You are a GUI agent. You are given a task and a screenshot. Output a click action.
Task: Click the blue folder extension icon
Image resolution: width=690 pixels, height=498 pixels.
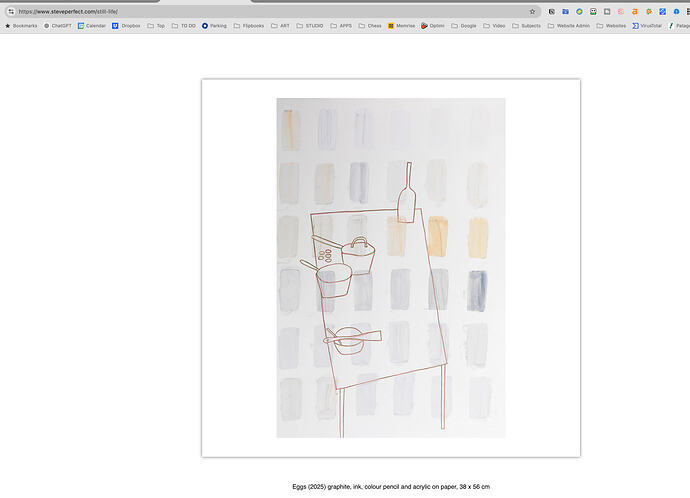(x=565, y=12)
